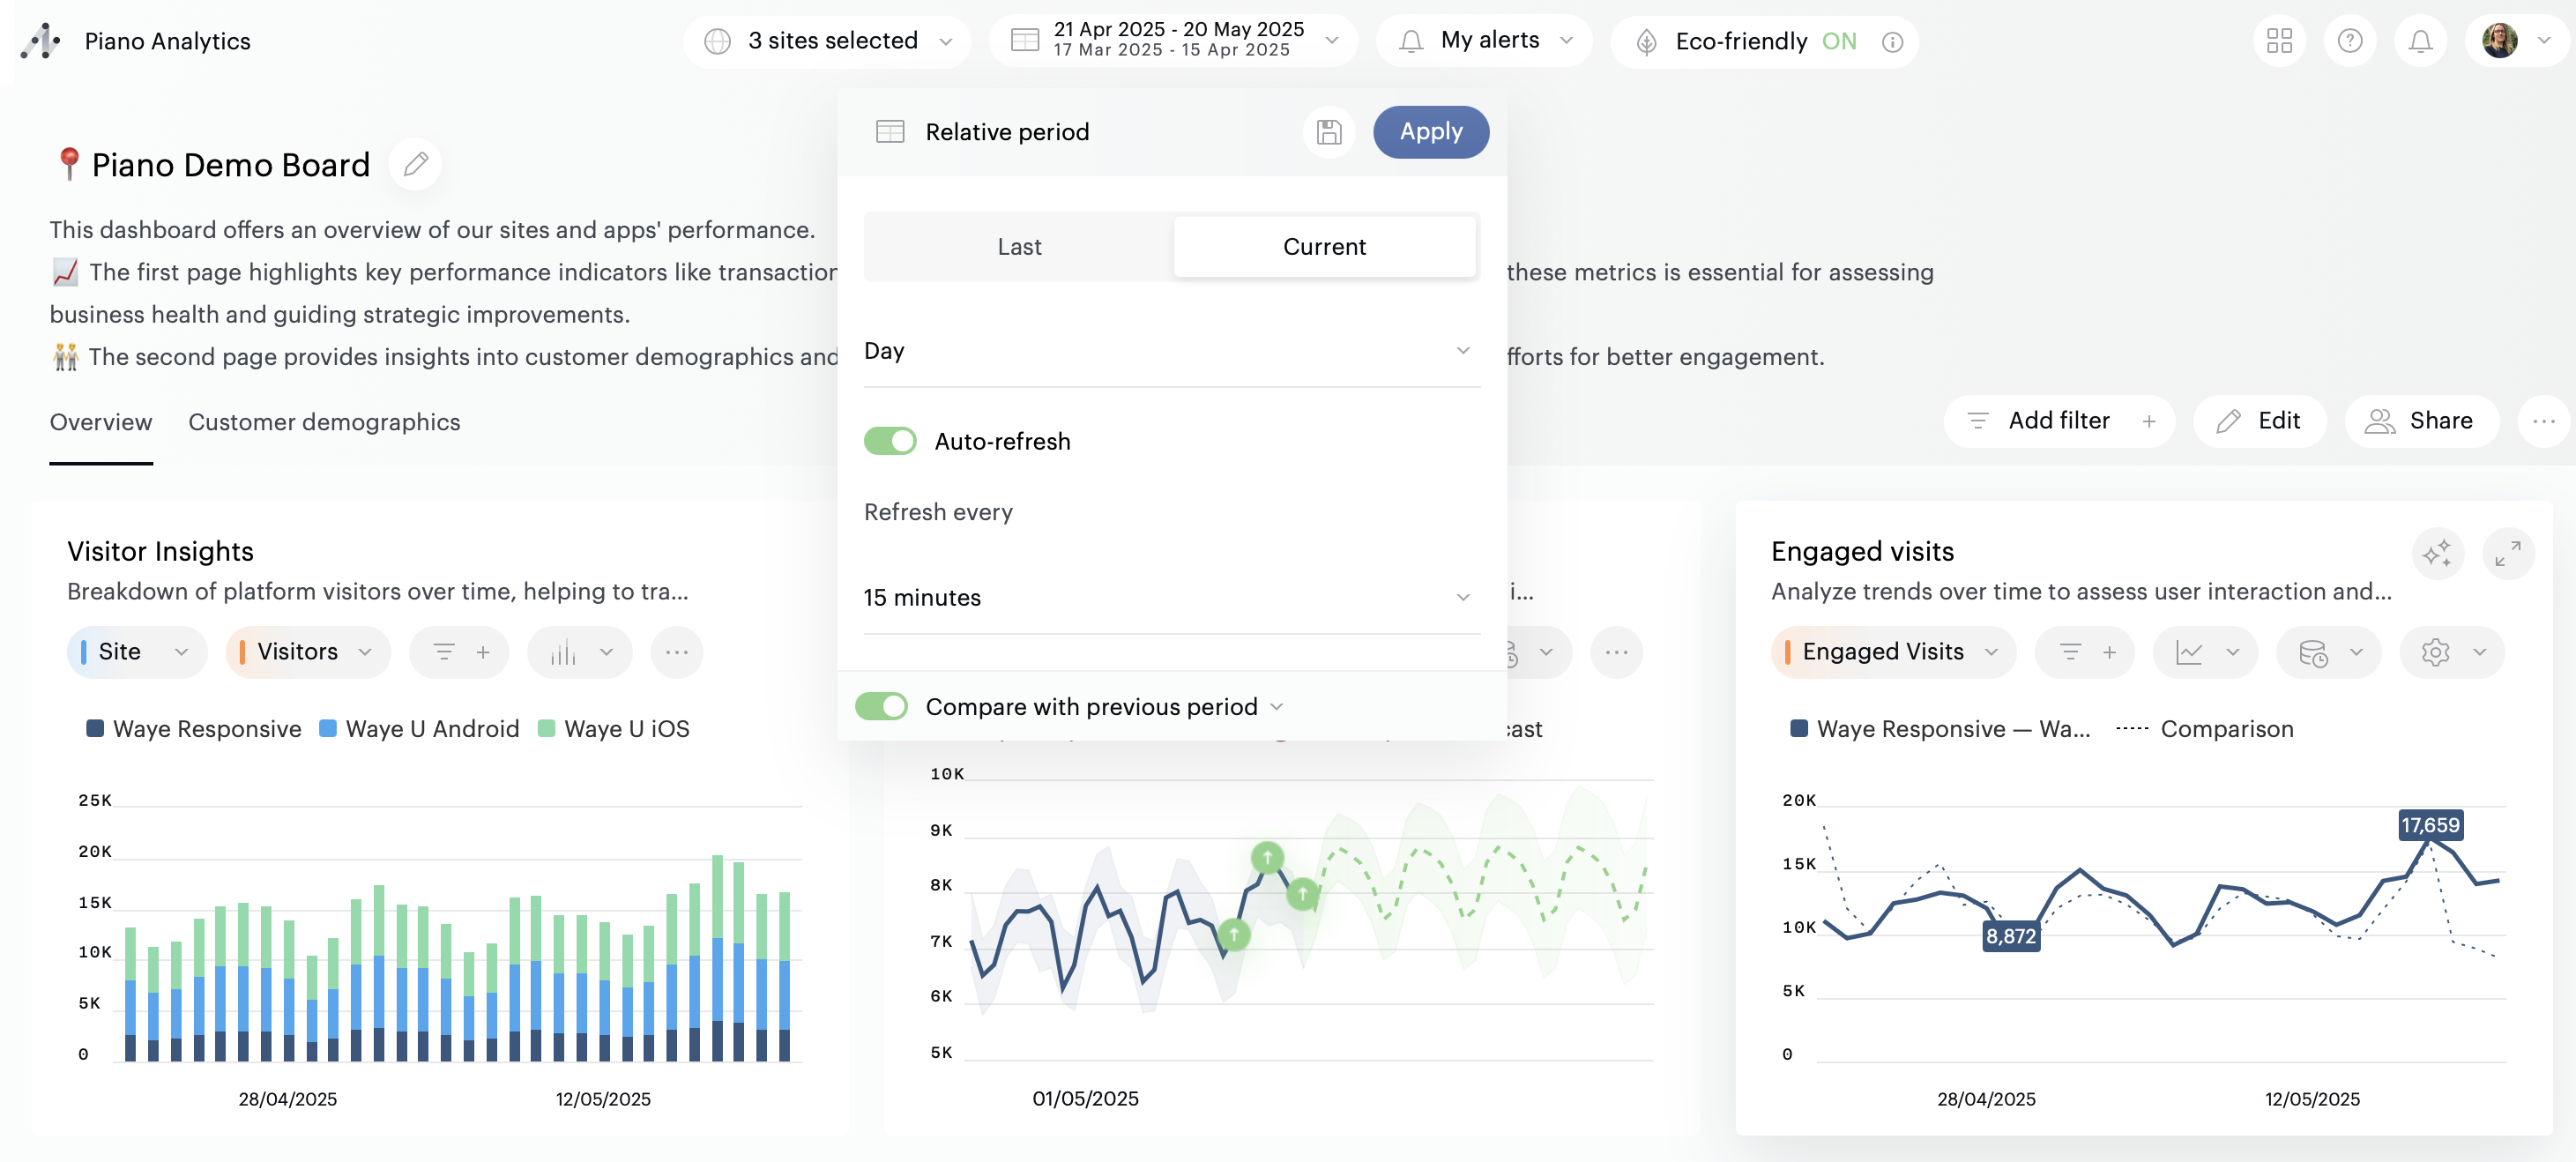Expand the Engaged visits widget fullscreen
The width and height of the screenshot is (2576, 1162).
(2507, 553)
